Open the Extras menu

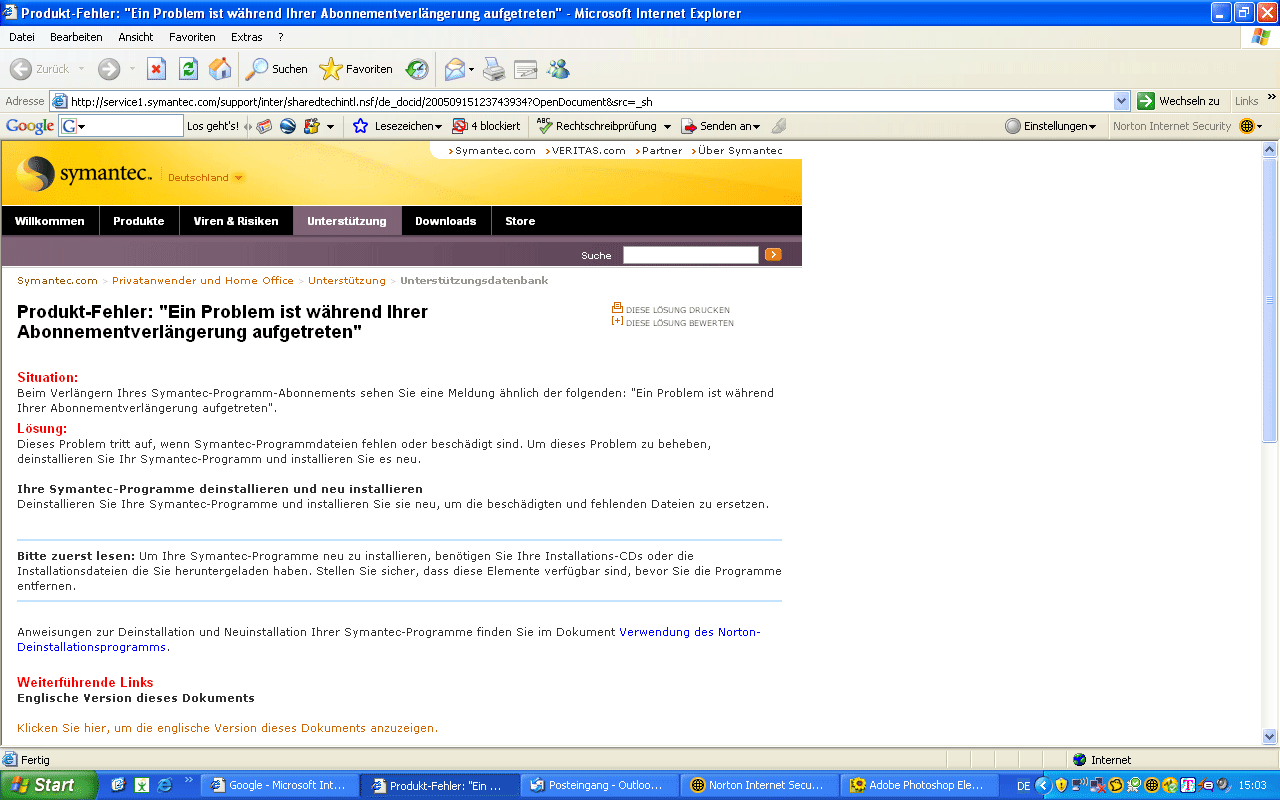247,37
